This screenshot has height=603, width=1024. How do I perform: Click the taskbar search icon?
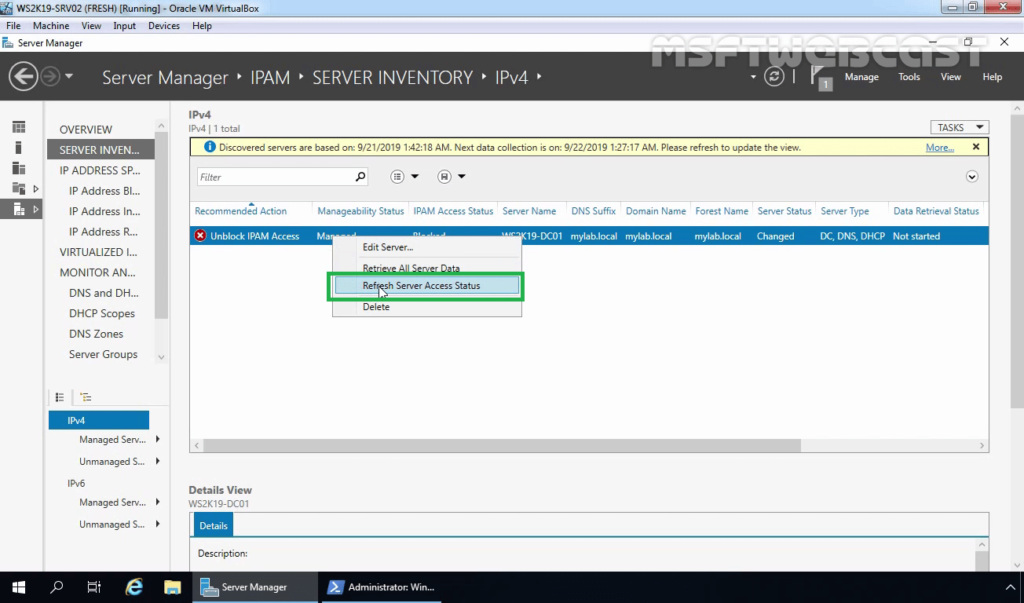coord(57,587)
